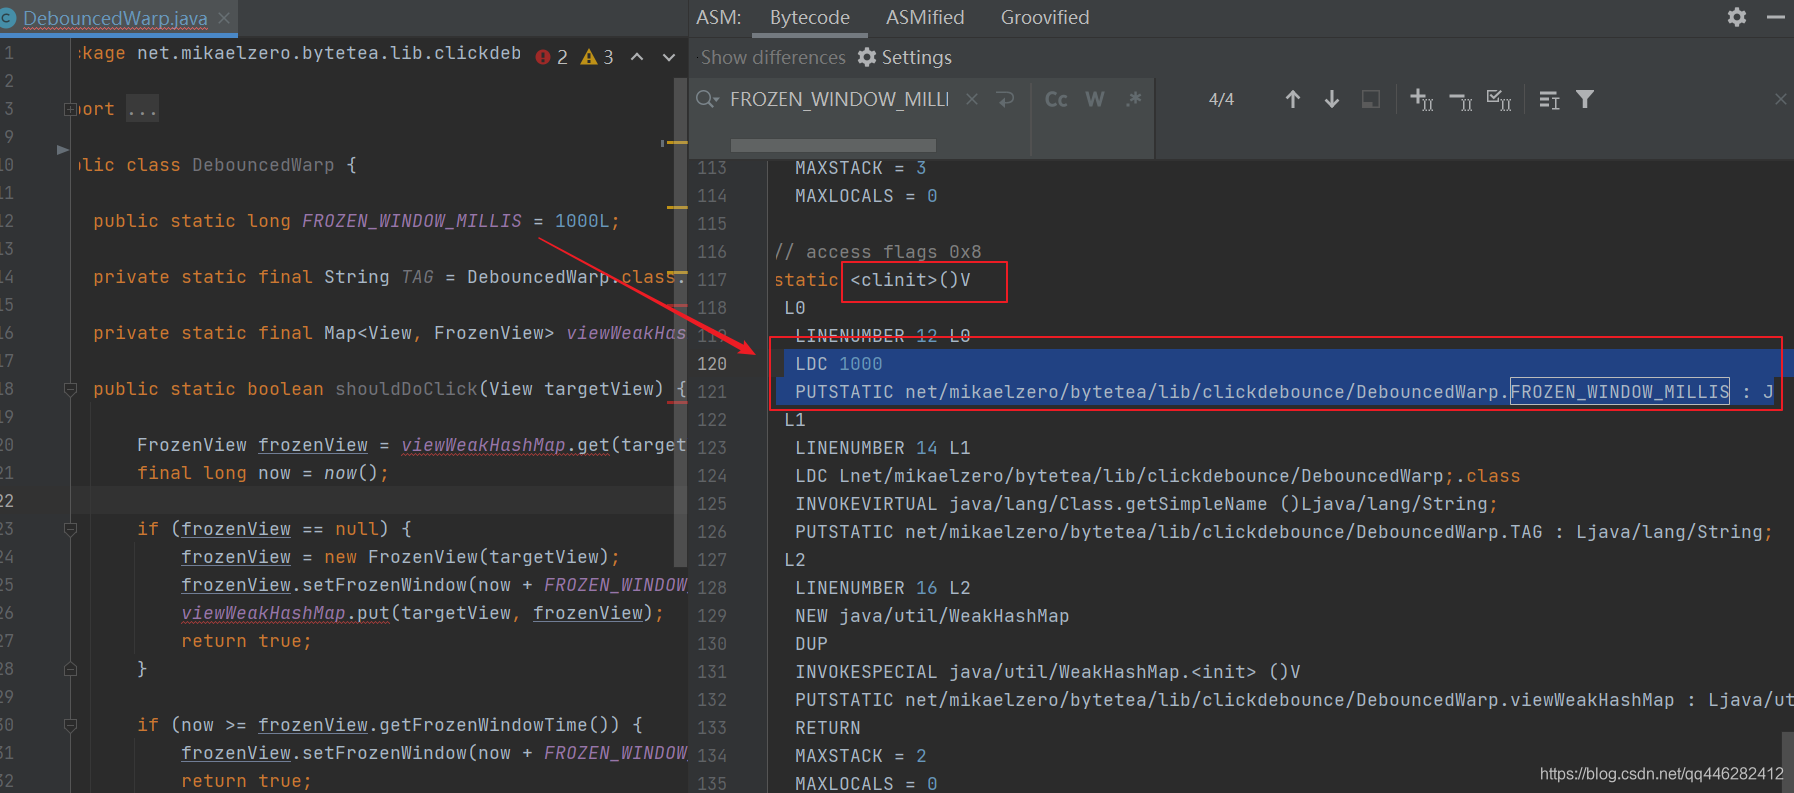This screenshot has width=1794, height=793.
Task: Collapse the shouldDoClick method
Action: click(x=70, y=389)
